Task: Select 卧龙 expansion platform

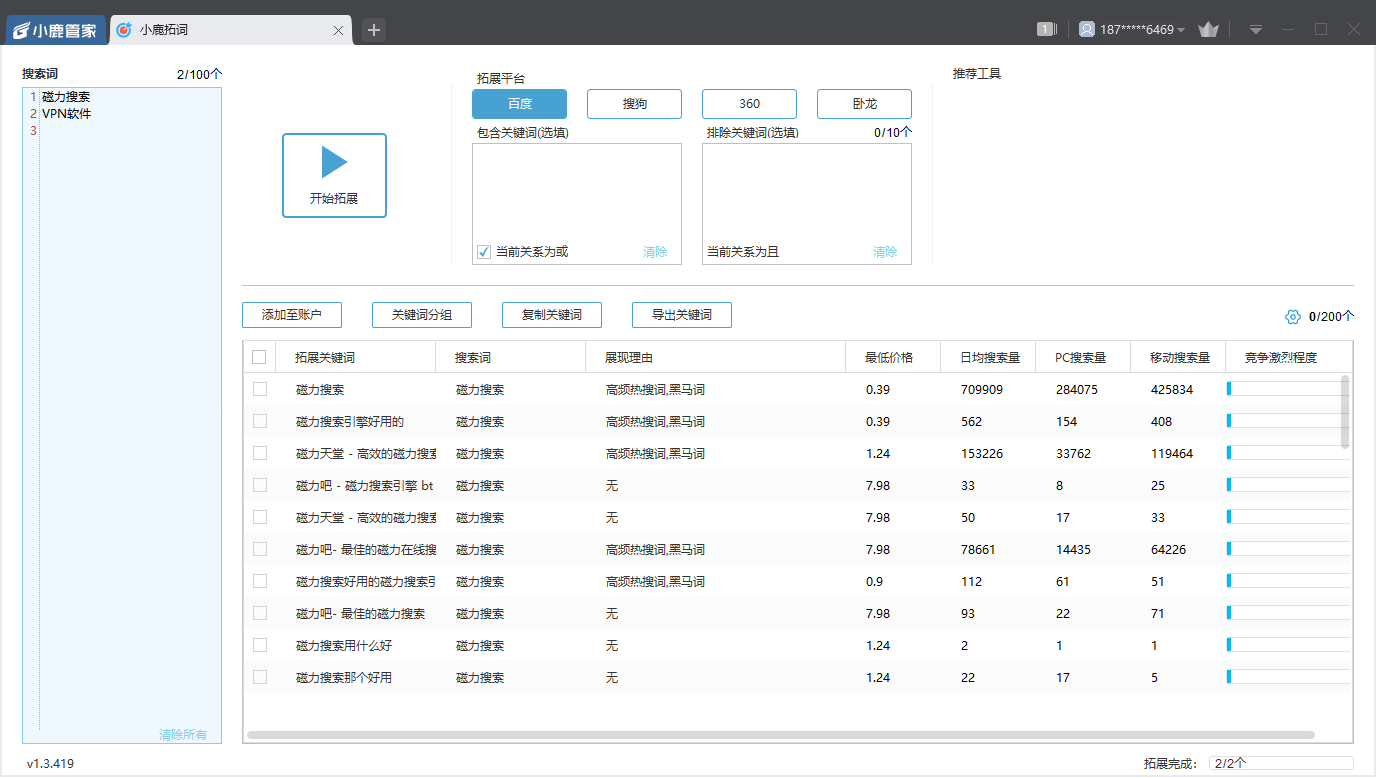Action: 864,104
